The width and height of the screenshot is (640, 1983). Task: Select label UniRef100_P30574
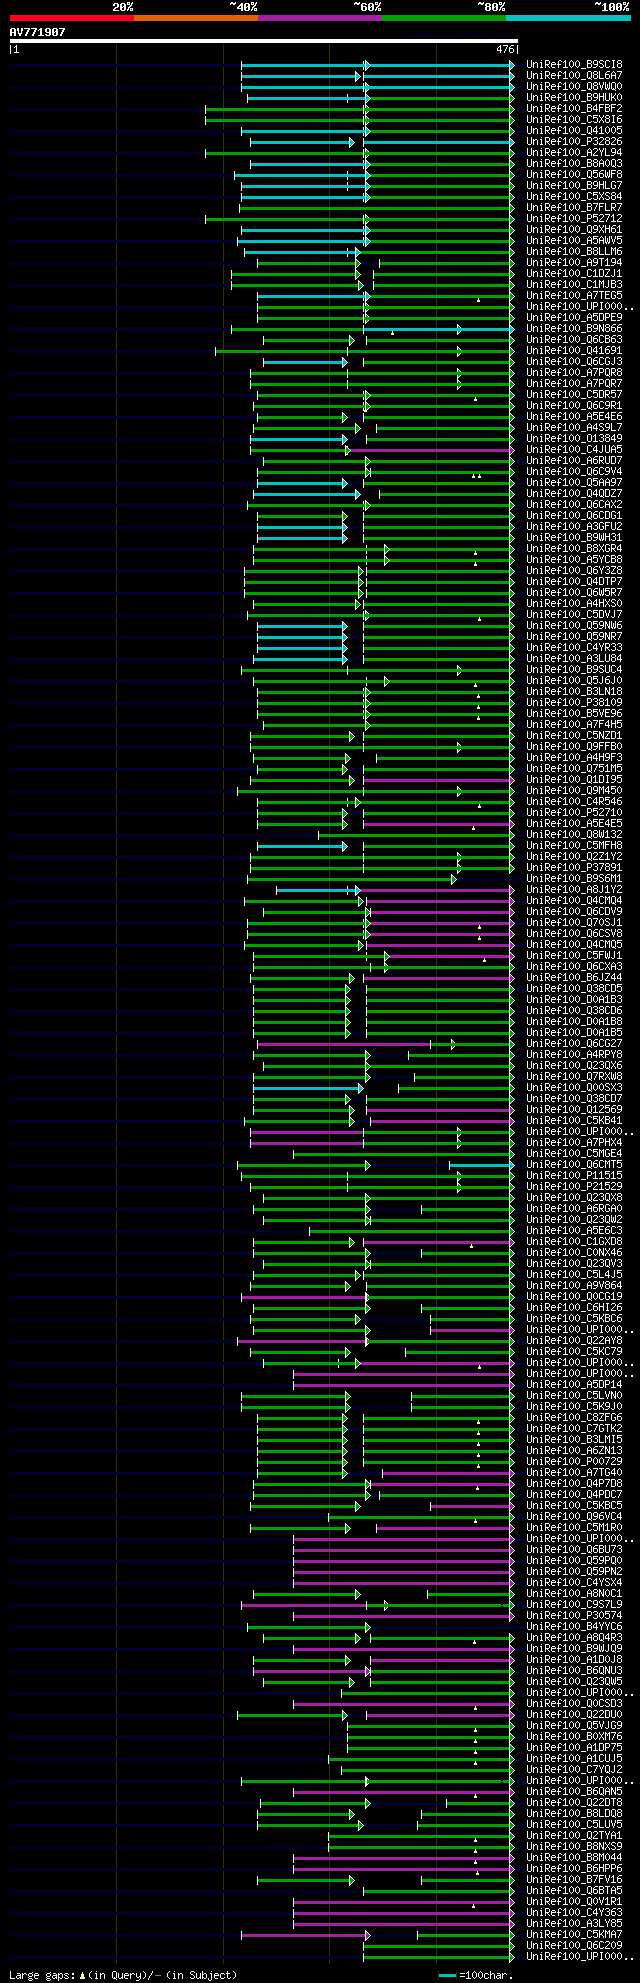point(574,1615)
